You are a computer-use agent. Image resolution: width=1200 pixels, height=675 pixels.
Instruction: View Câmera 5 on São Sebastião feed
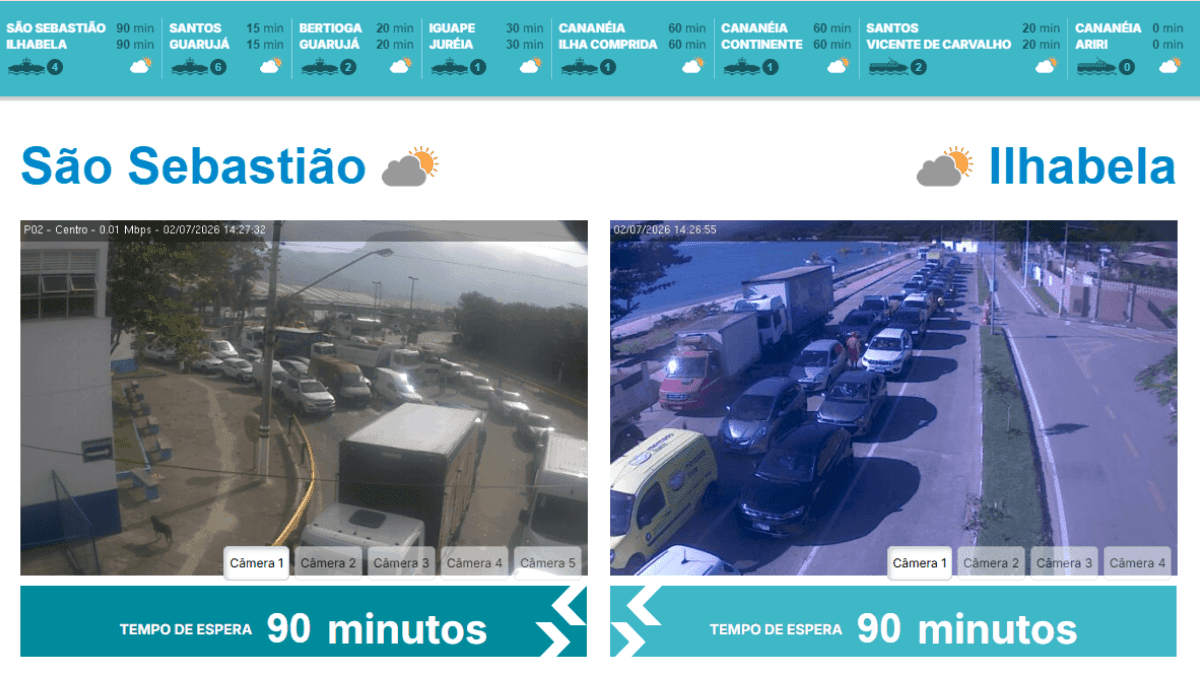click(x=548, y=563)
